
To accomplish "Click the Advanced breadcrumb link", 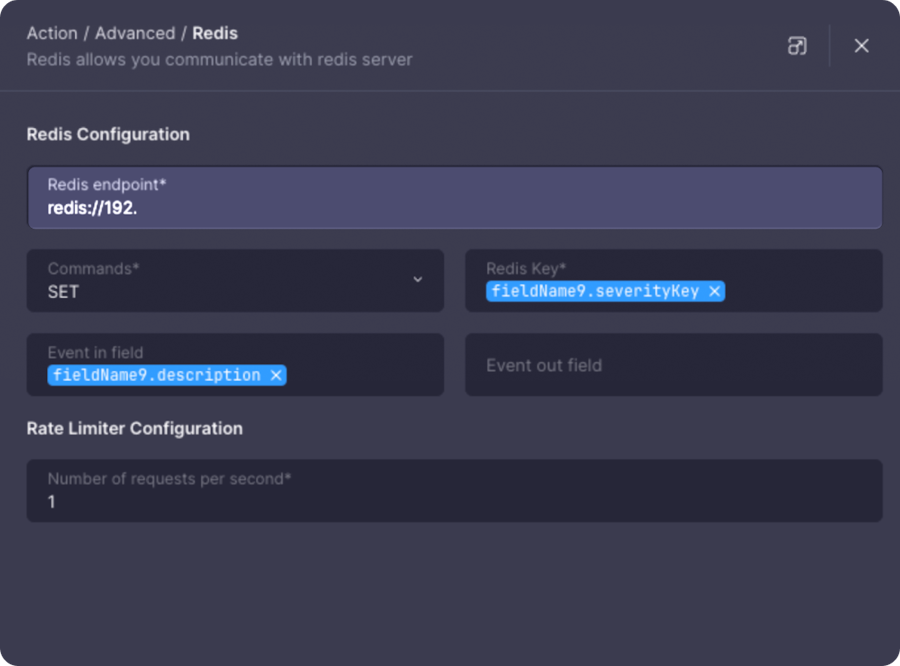I will coord(135,33).
